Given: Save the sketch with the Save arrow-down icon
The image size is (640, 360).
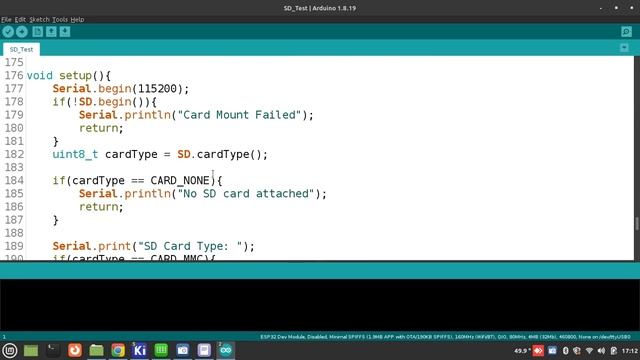Looking at the screenshot, I should [65, 32].
